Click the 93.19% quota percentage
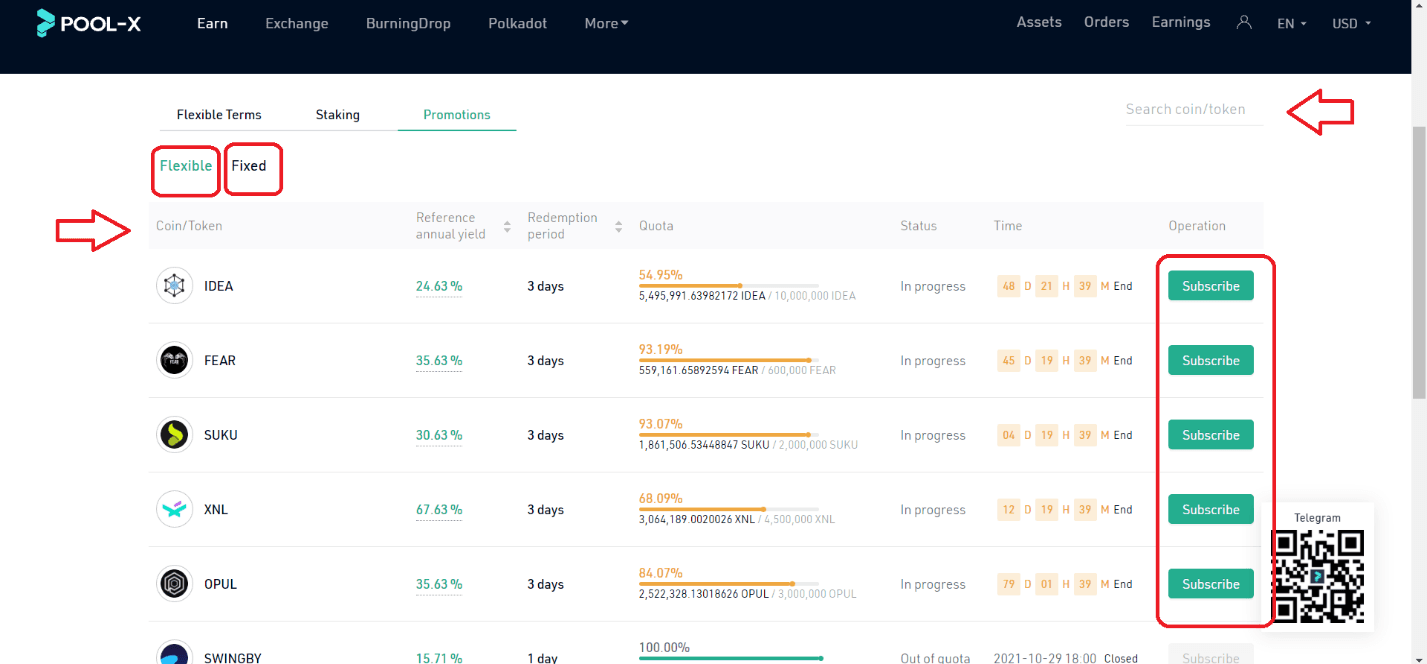 coord(660,349)
